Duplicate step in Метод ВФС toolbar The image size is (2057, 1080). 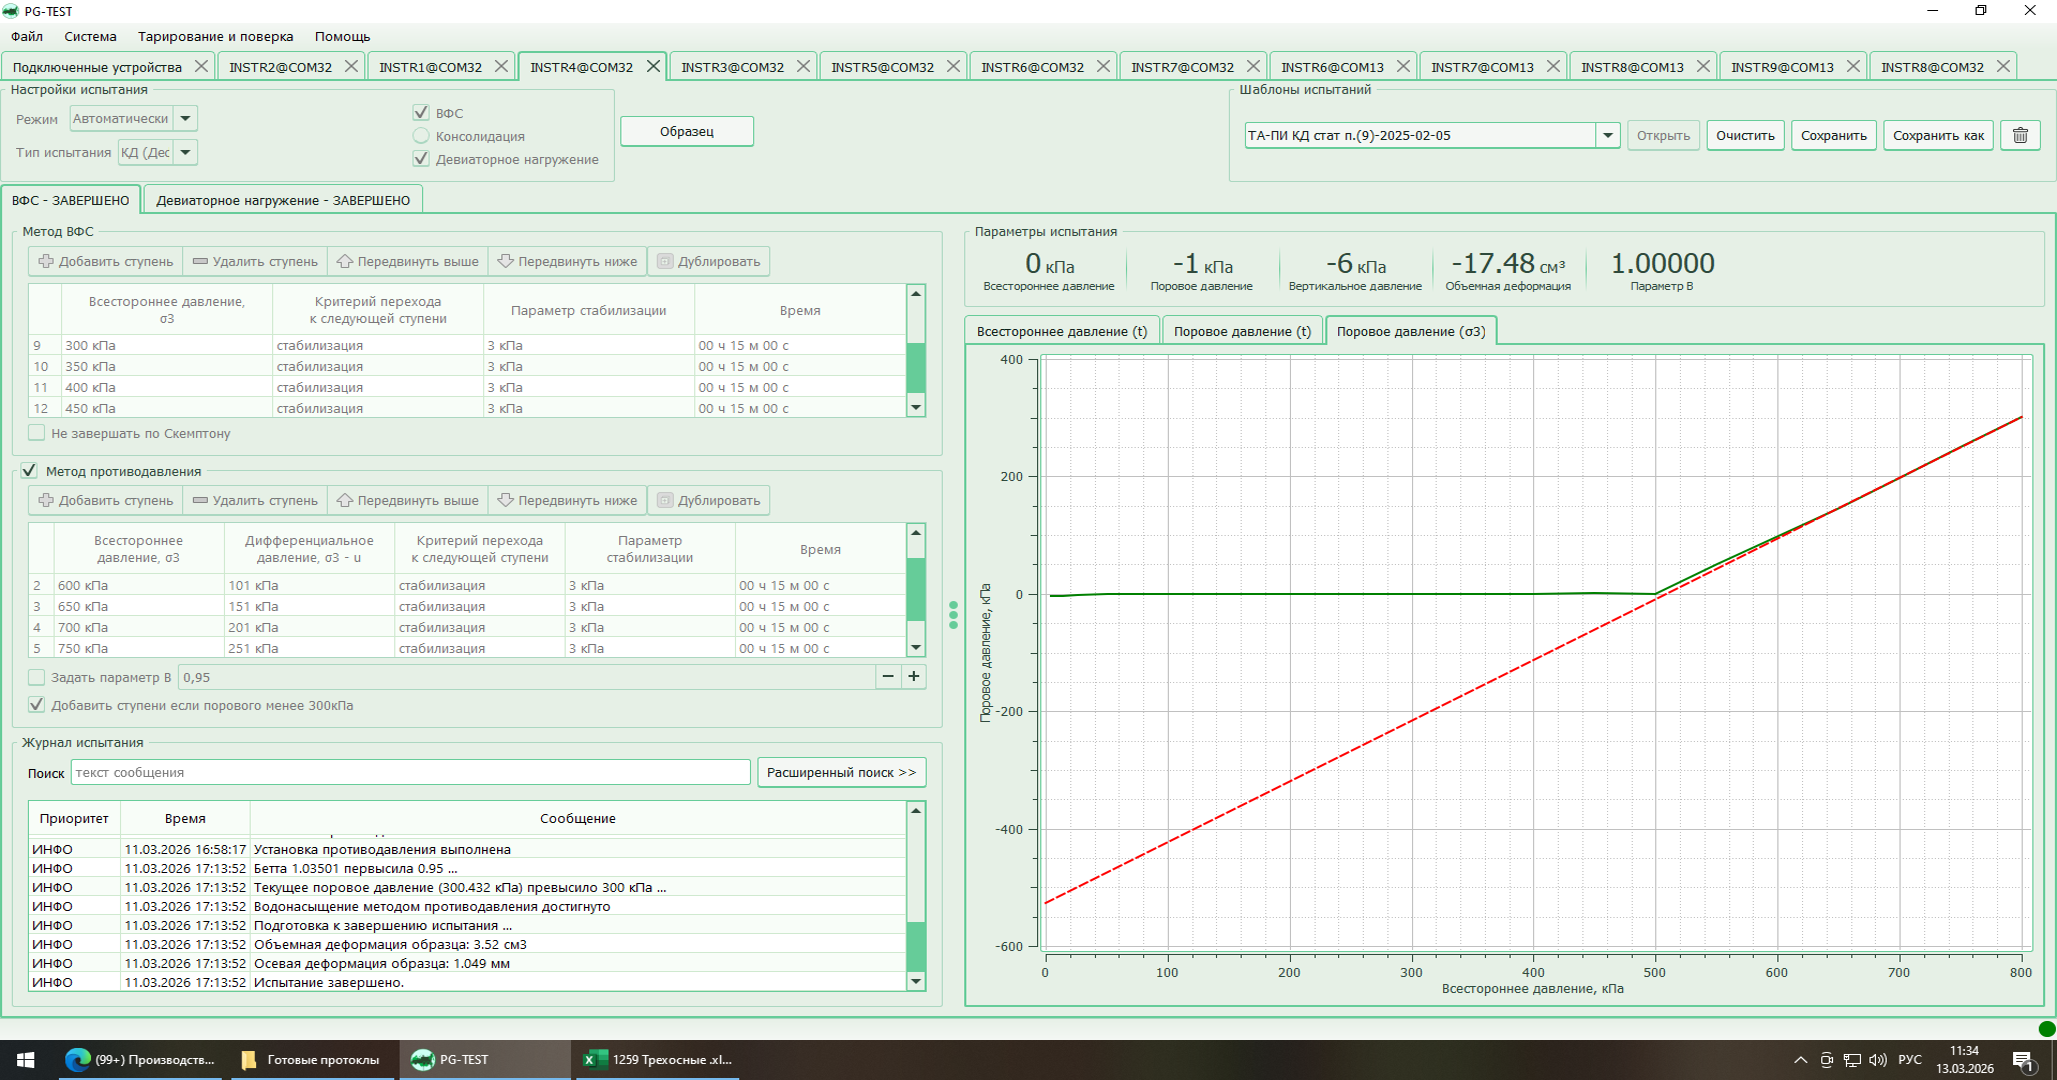coord(708,261)
